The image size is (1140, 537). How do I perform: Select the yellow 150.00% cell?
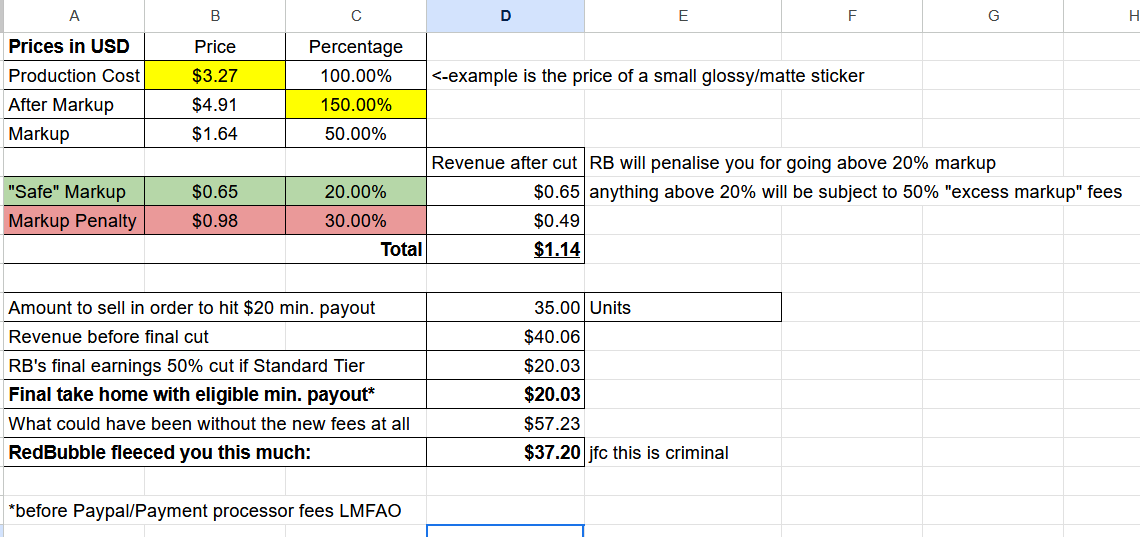click(356, 105)
